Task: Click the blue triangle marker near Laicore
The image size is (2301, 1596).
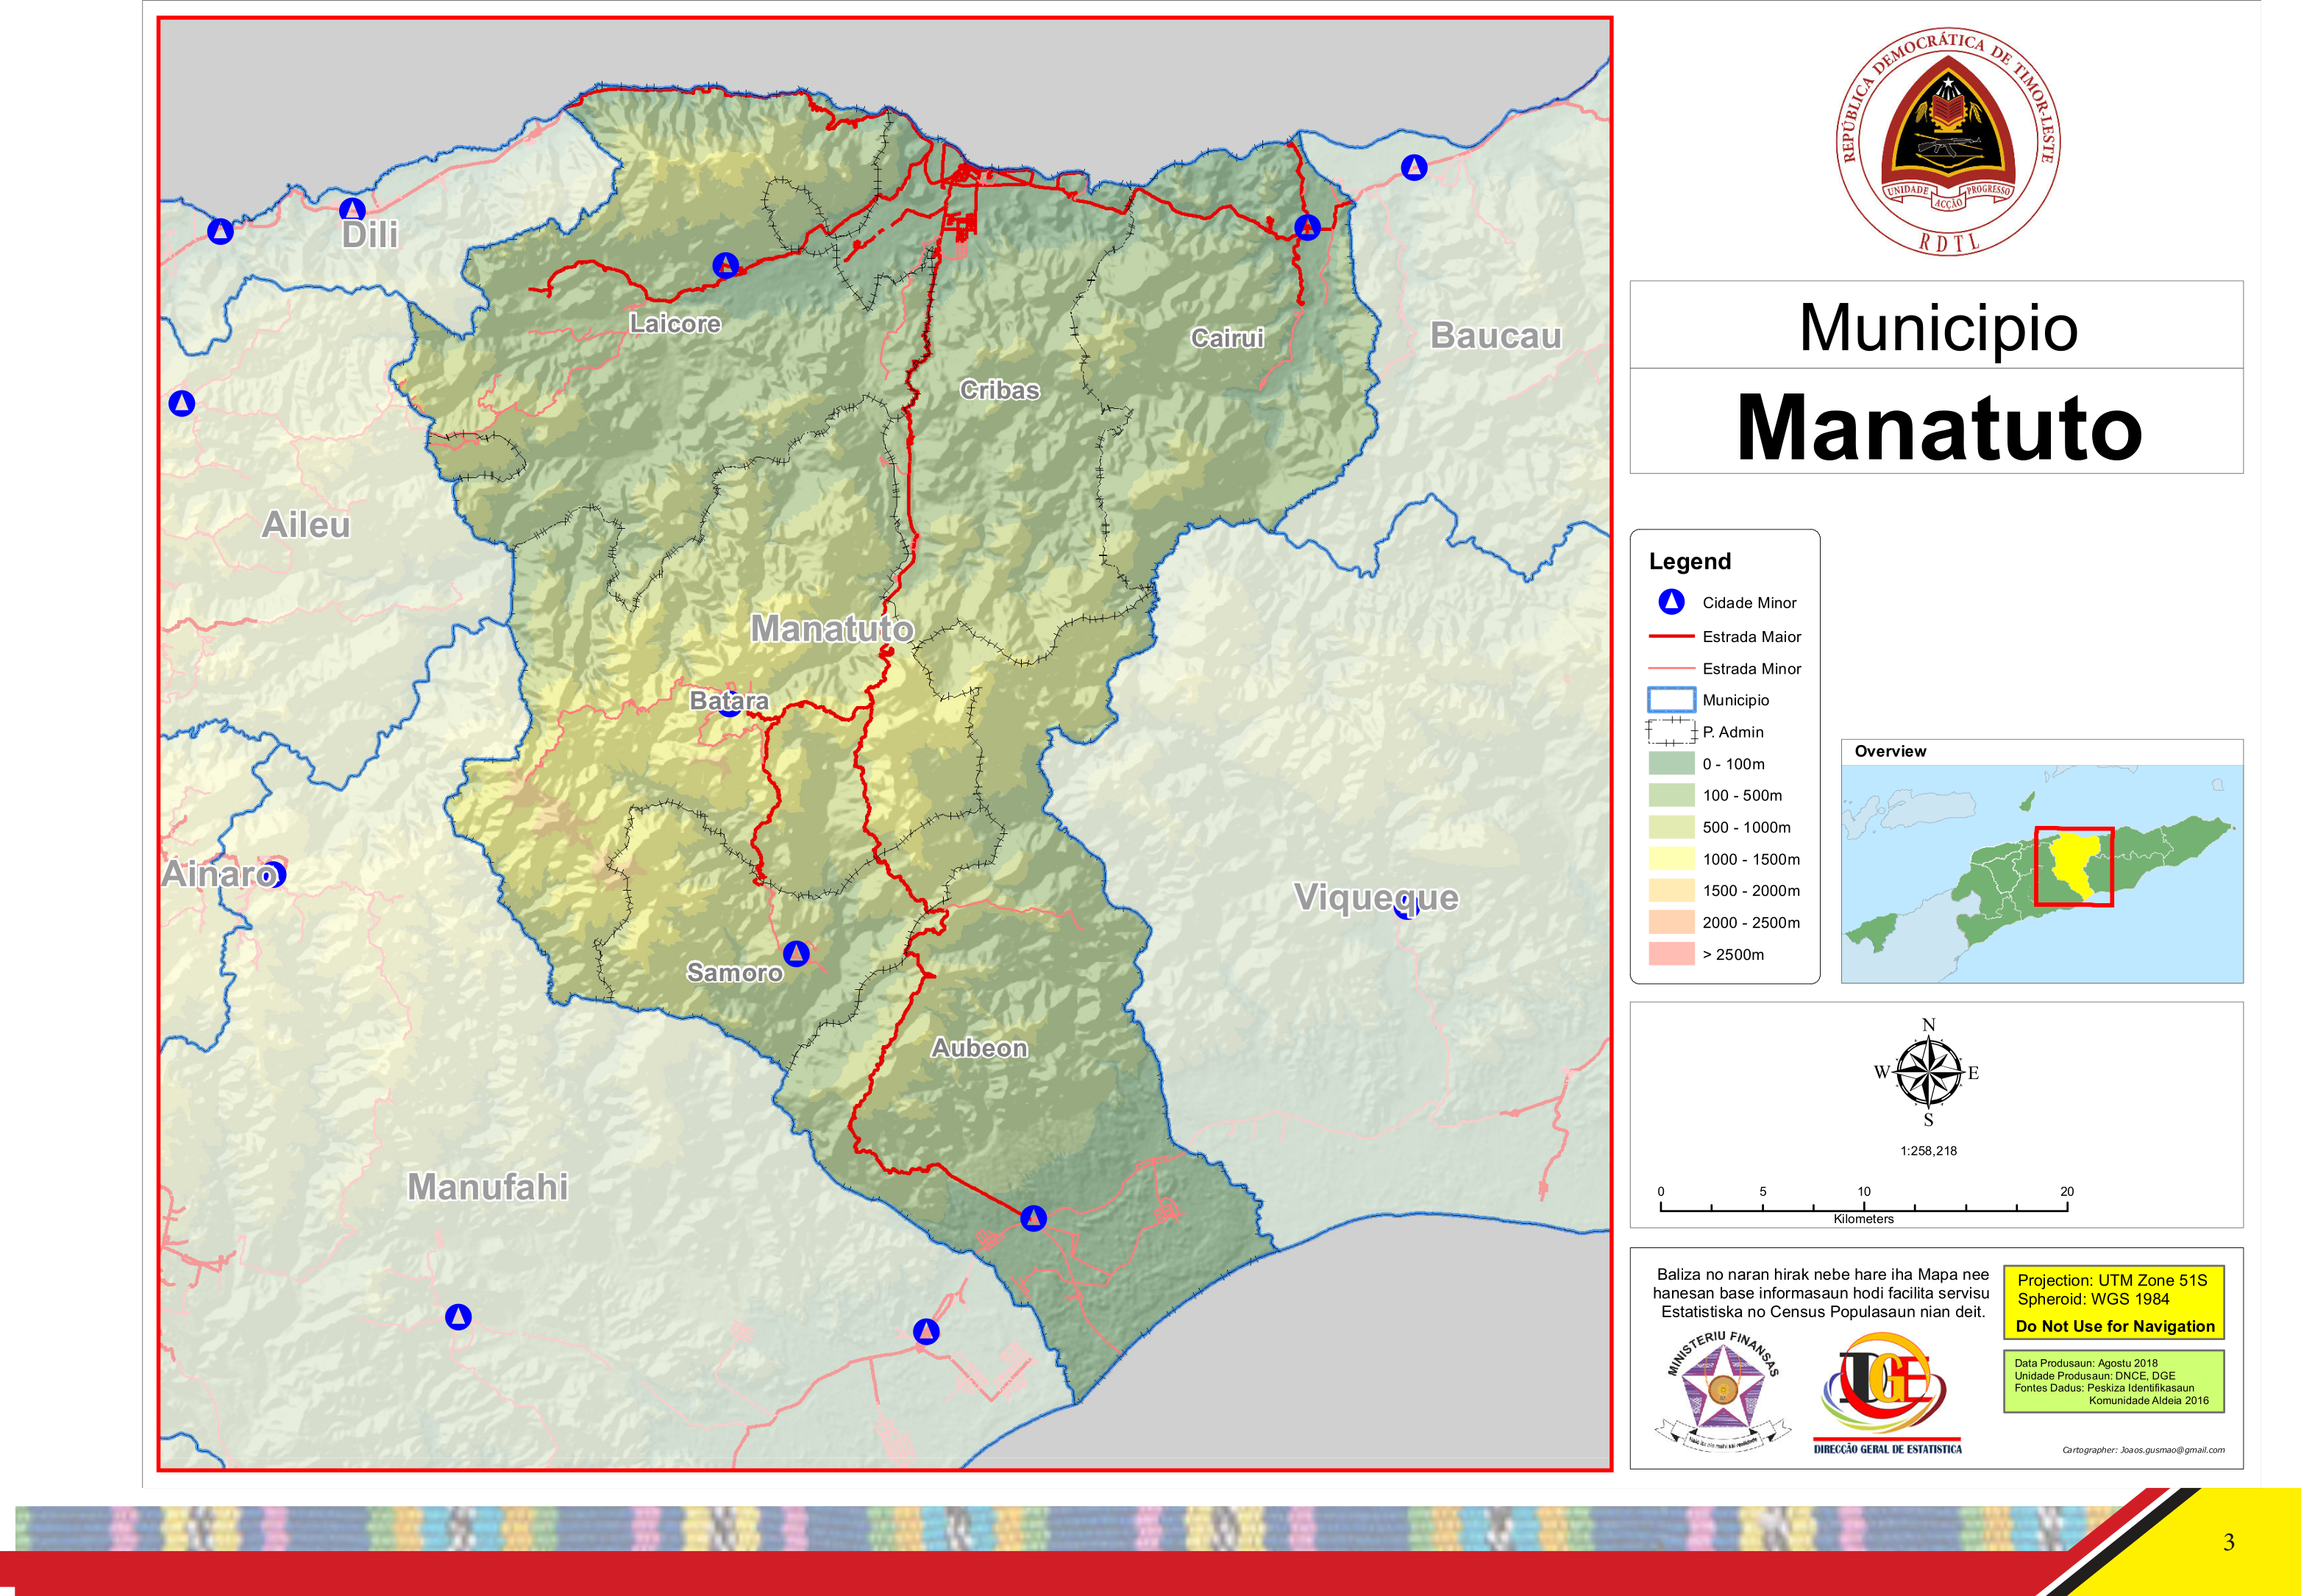Action: pyautogui.click(x=725, y=265)
